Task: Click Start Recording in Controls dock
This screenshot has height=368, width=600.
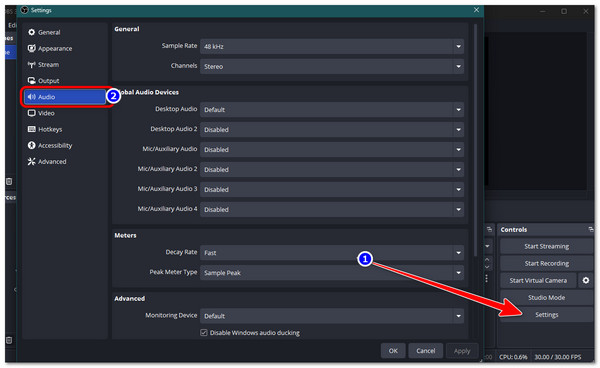Action: point(546,264)
